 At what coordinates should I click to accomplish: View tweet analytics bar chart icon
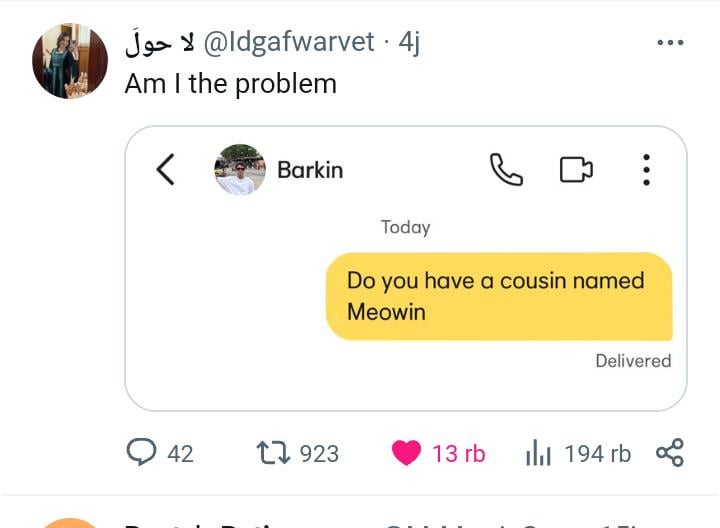538,453
